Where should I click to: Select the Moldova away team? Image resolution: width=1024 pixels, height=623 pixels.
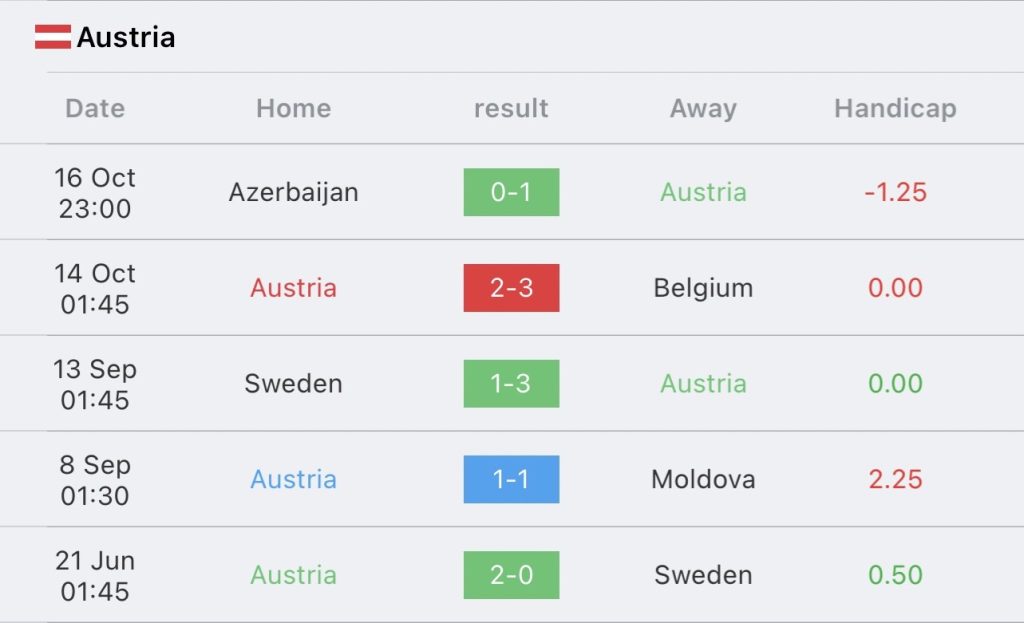703,479
